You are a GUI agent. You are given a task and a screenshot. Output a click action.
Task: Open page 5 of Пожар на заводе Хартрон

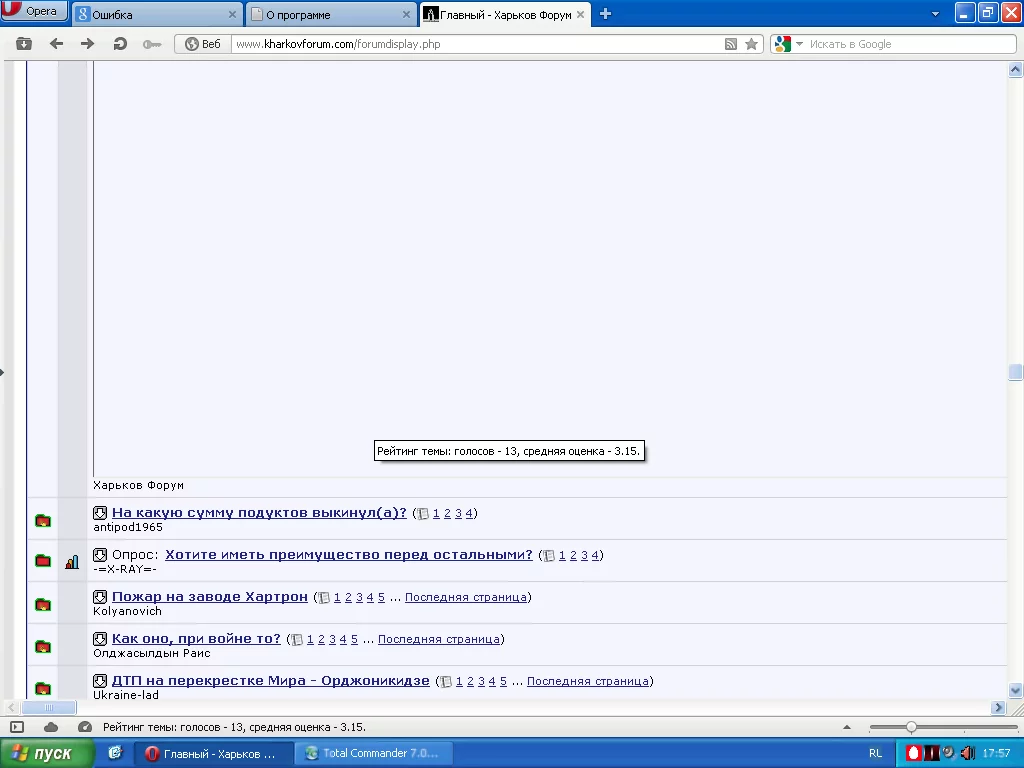381,597
